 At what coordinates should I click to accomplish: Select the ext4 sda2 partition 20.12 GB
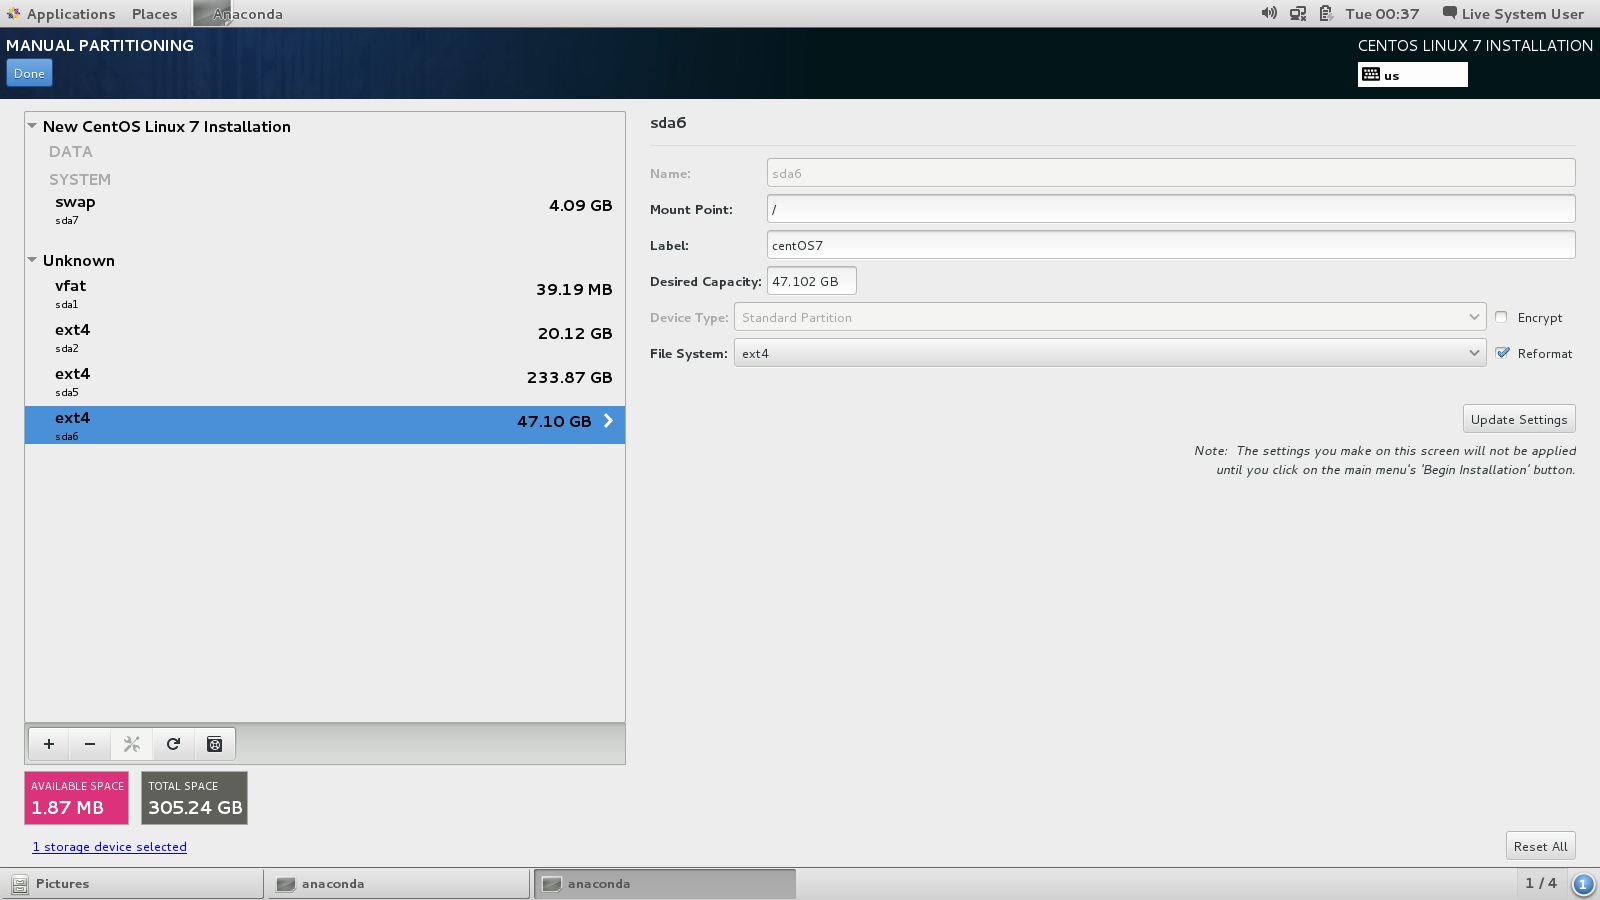[325, 337]
